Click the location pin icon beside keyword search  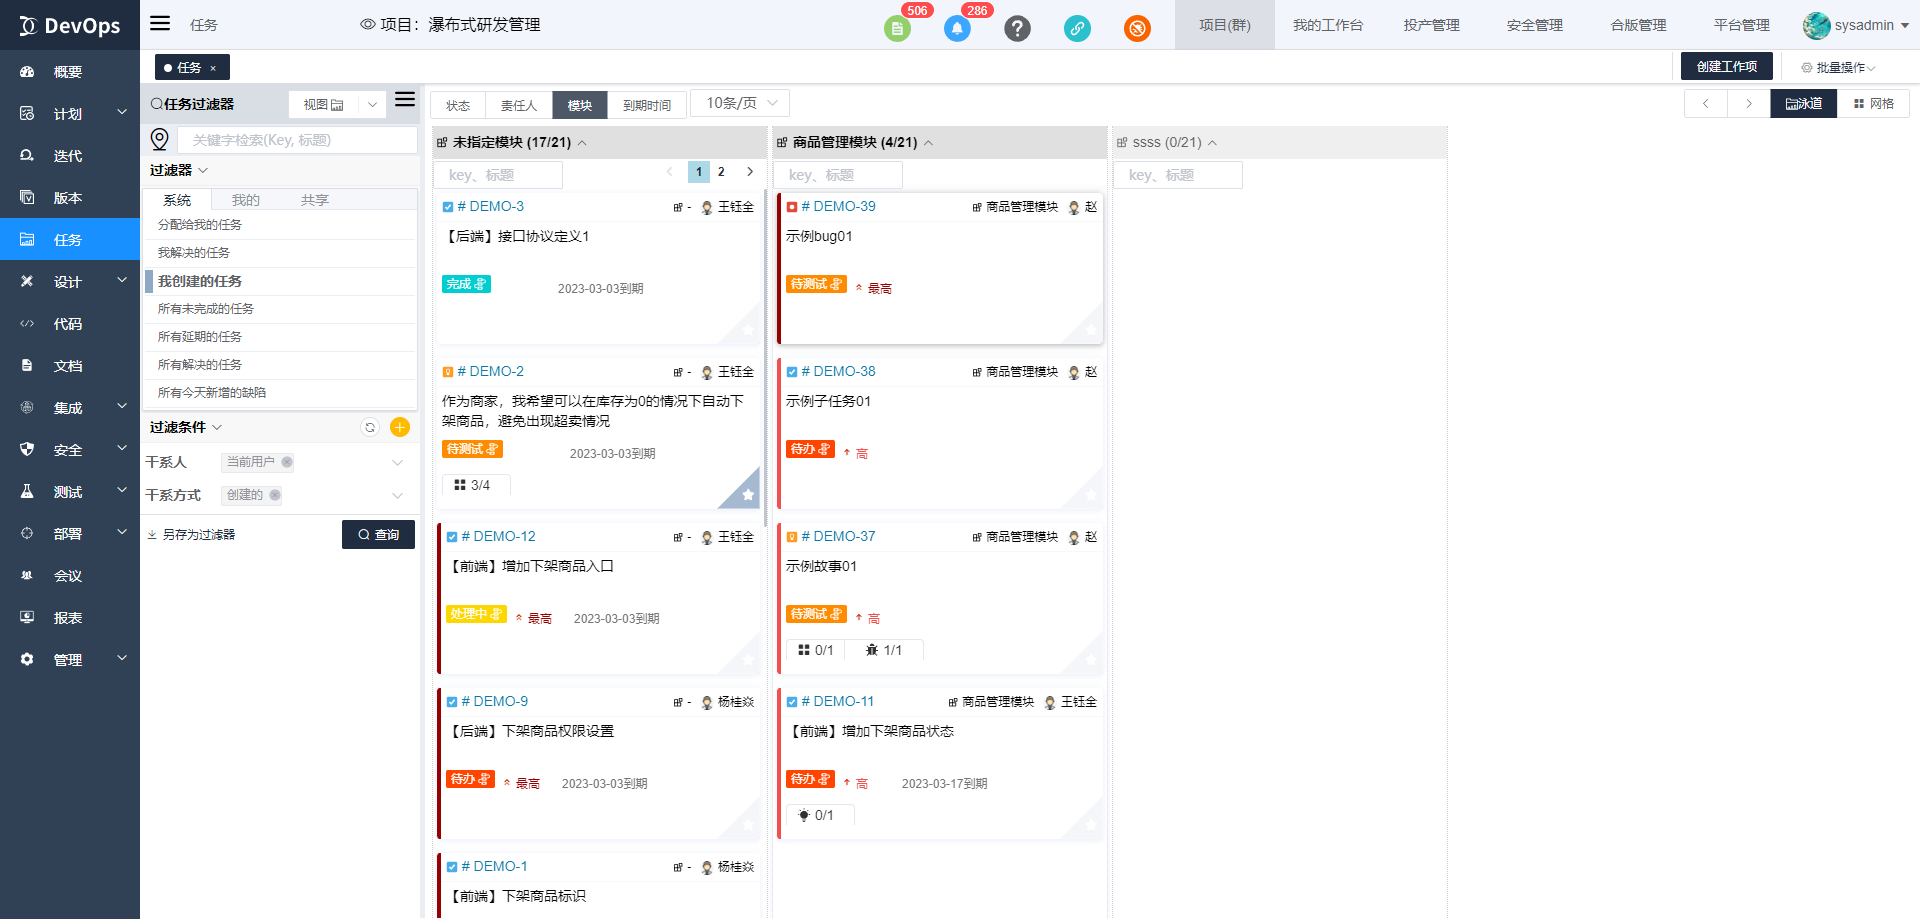[159, 139]
